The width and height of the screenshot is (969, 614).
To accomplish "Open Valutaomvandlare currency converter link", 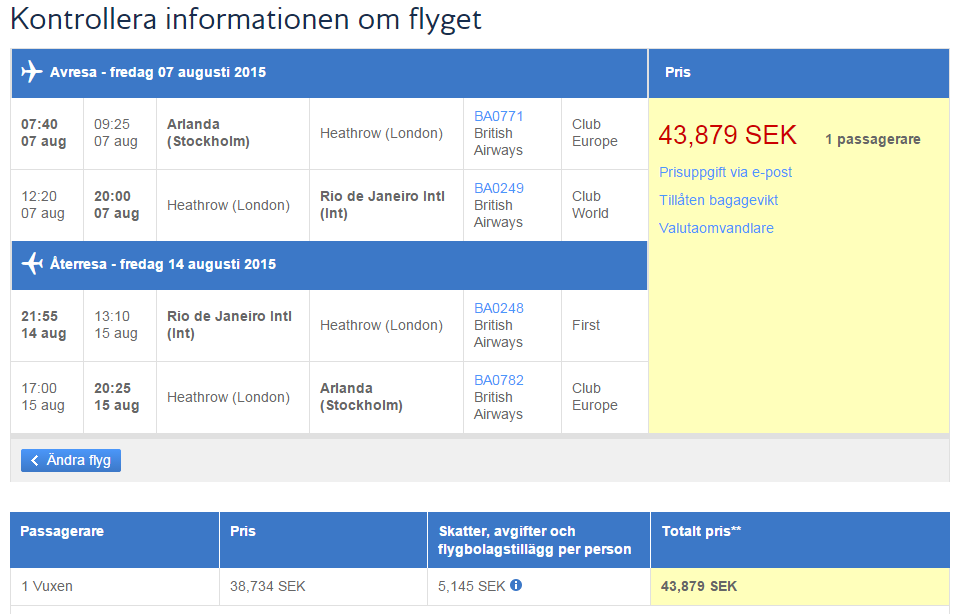I will point(716,228).
